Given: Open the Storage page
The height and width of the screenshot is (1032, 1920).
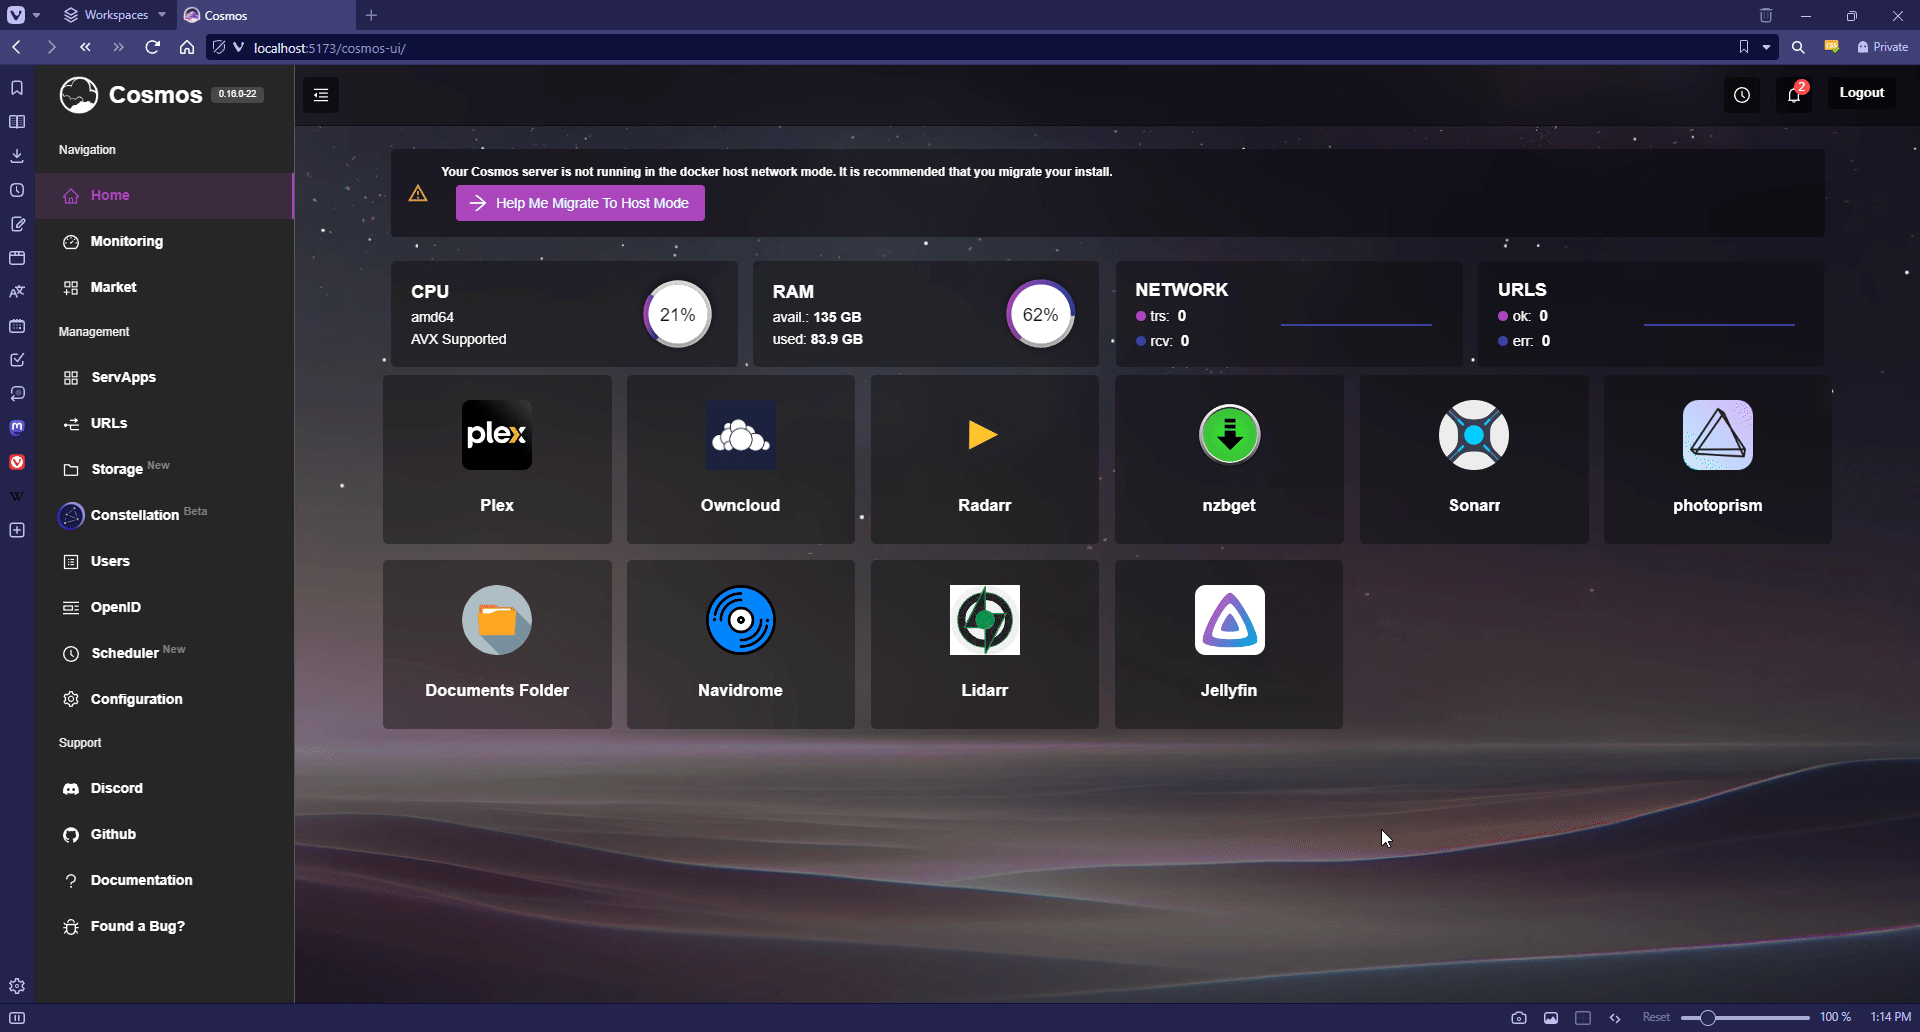Looking at the screenshot, I should point(165,469).
